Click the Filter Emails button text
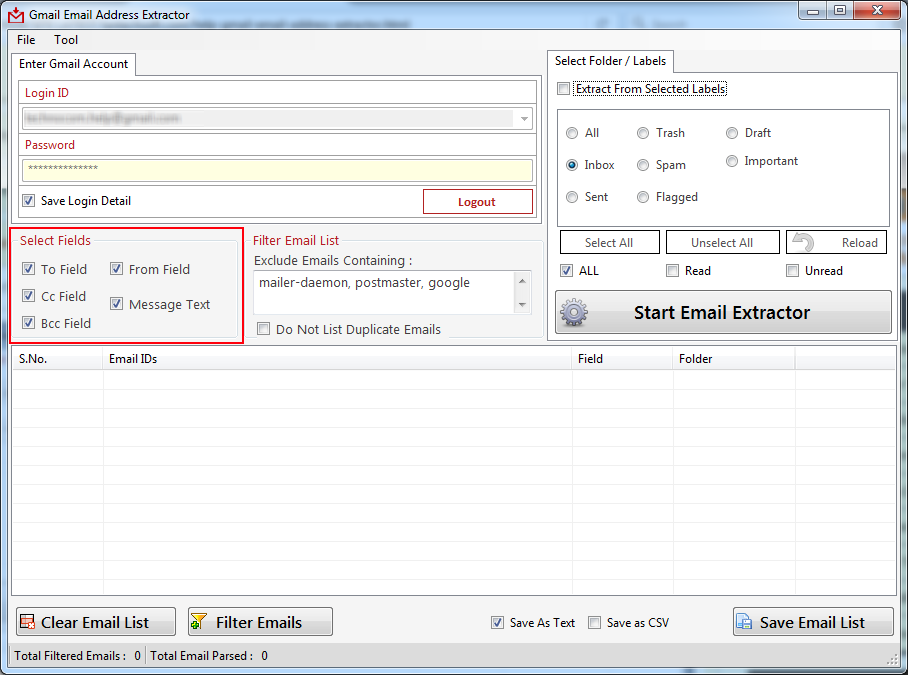908x675 pixels. point(259,622)
